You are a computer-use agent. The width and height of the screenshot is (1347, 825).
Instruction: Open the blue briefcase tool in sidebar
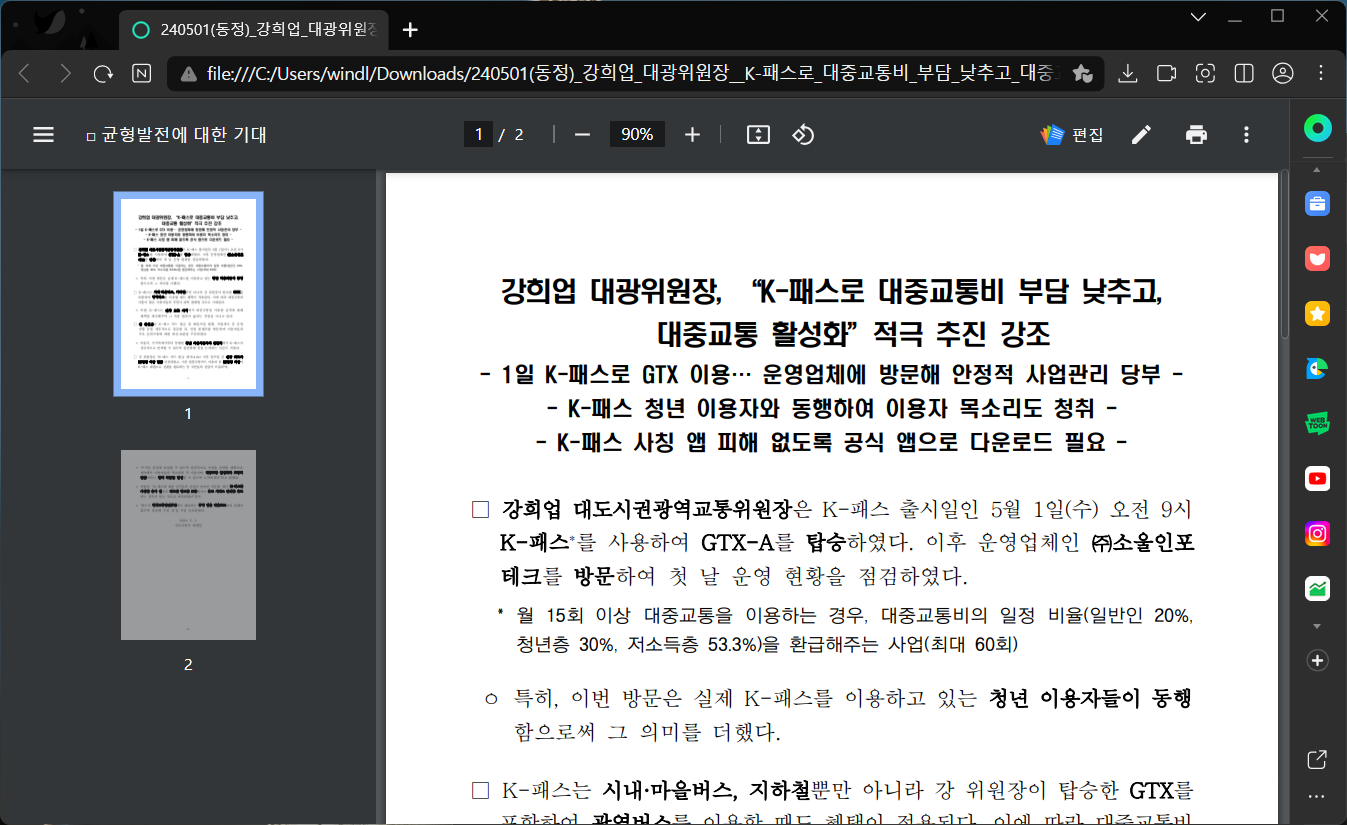(x=1318, y=204)
